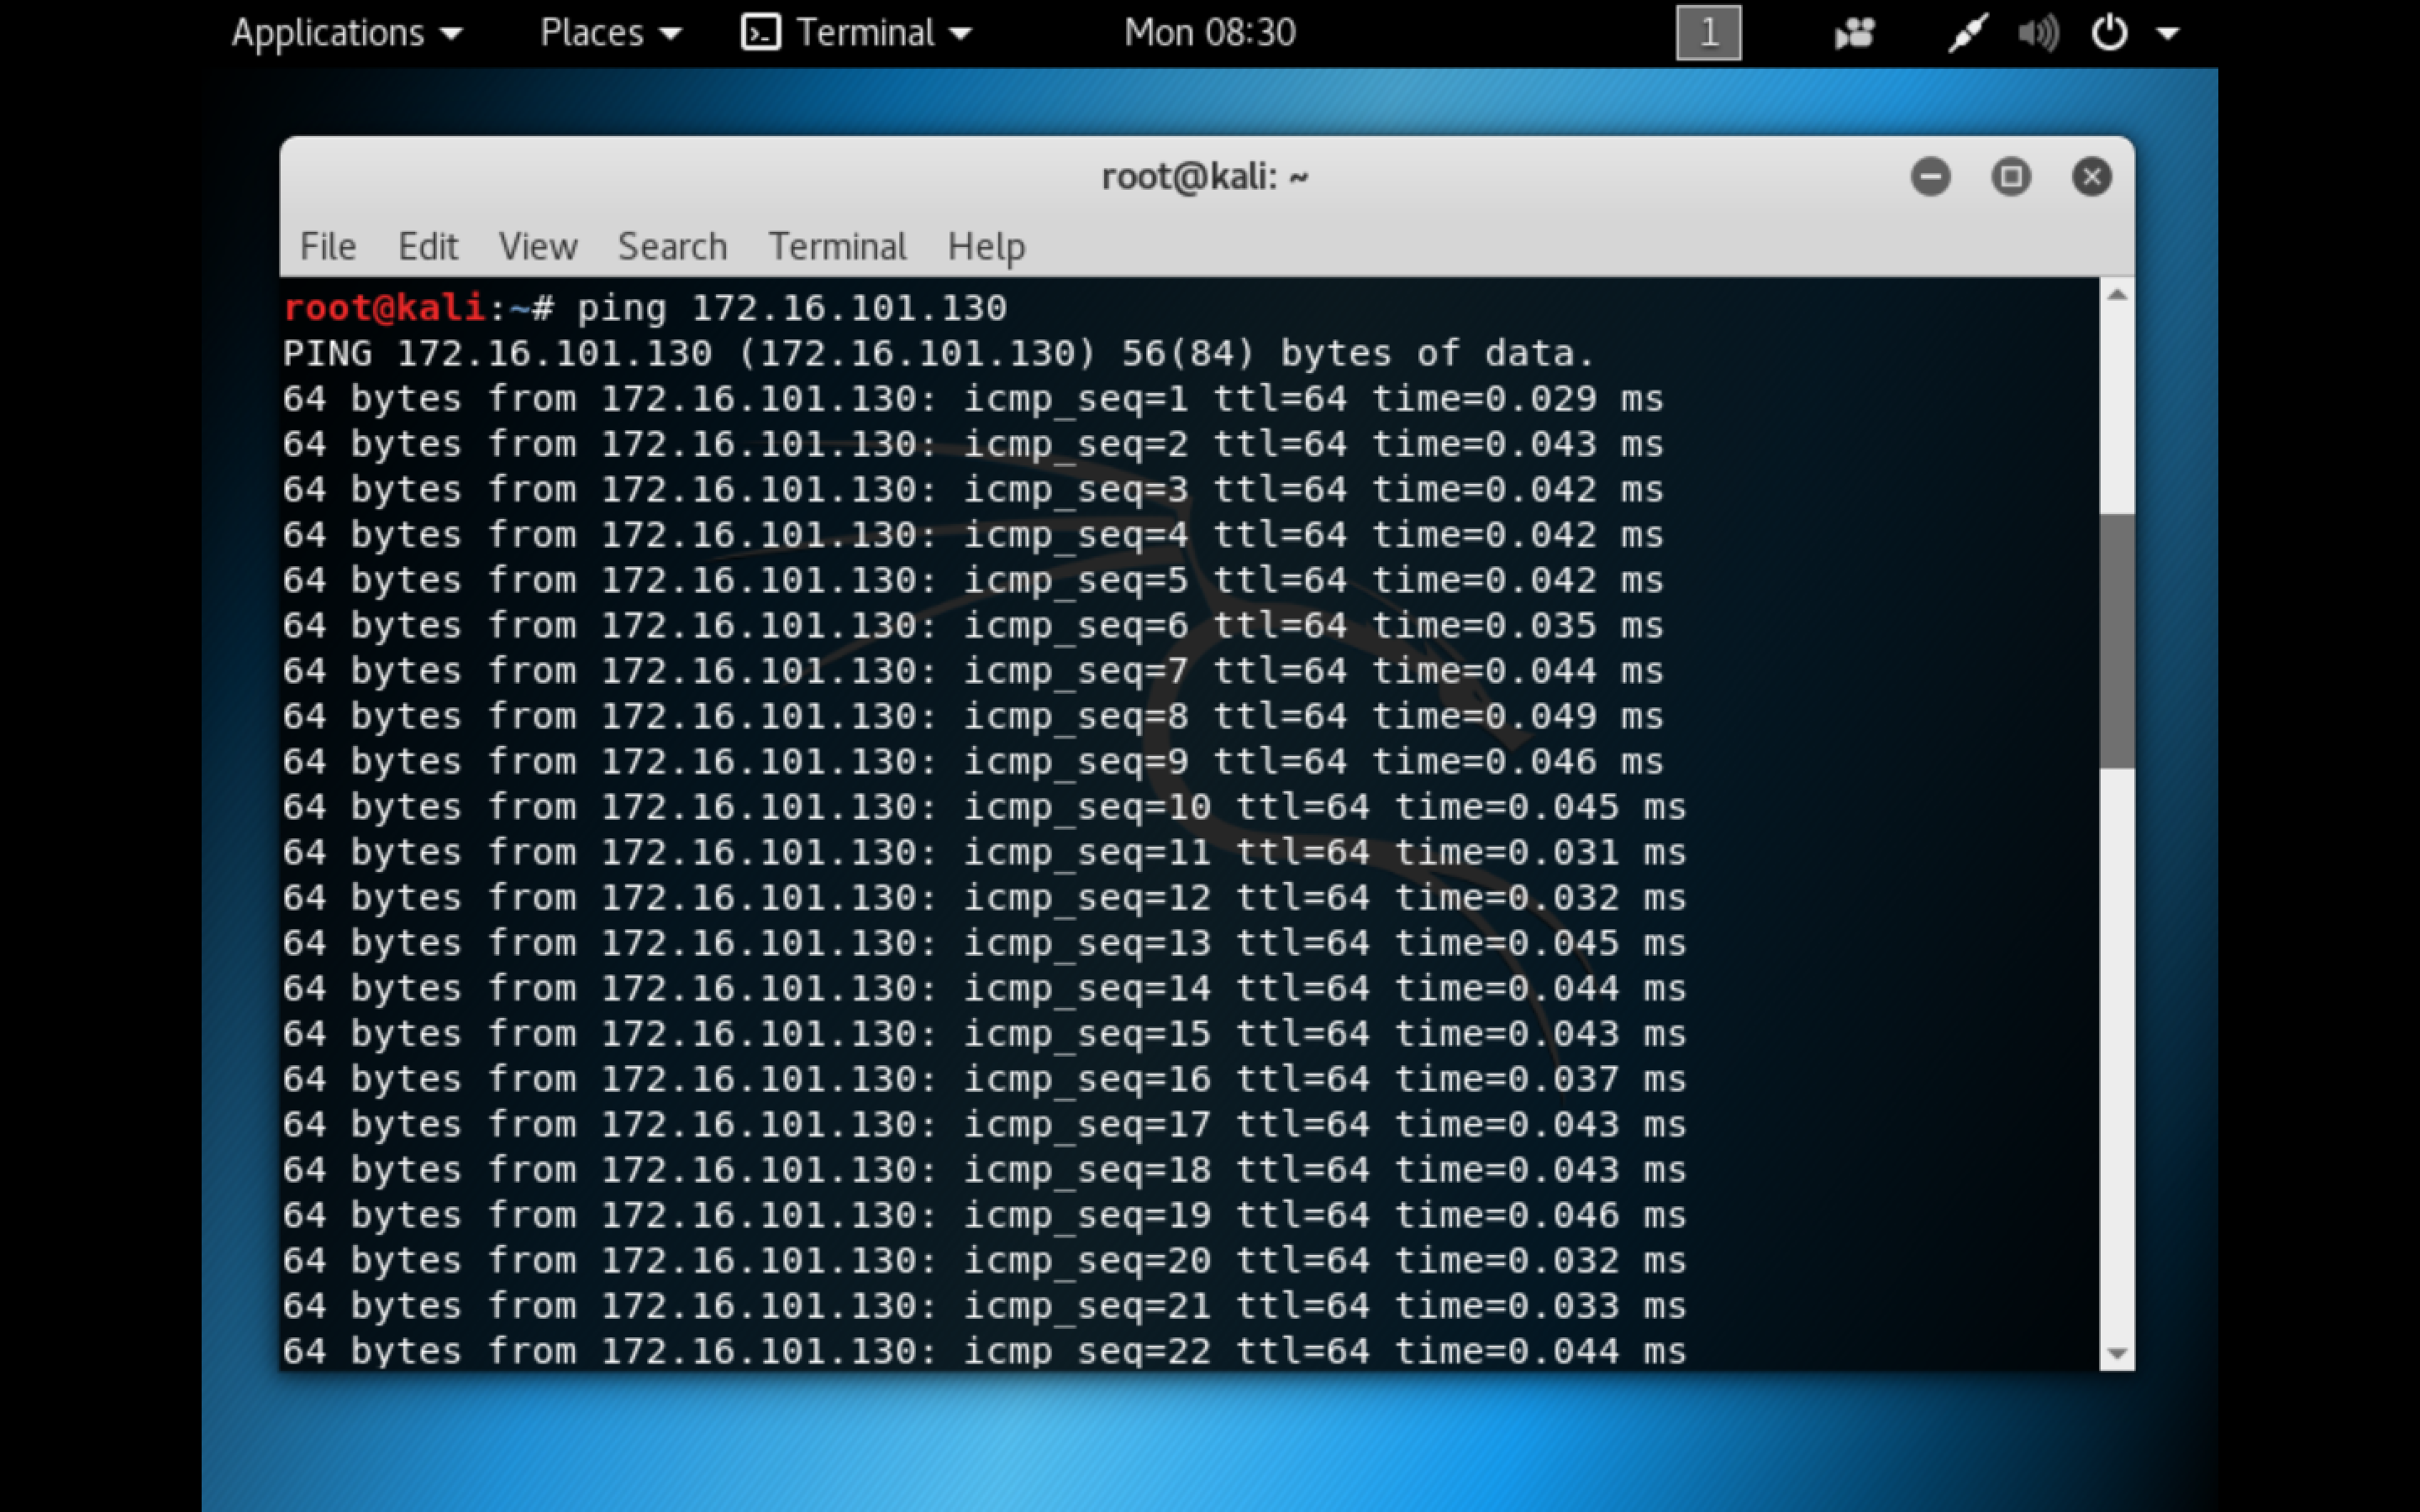Viewport: 2420px width, 1512px height.
Task: Open the Places menu
Action: [610, 34]
